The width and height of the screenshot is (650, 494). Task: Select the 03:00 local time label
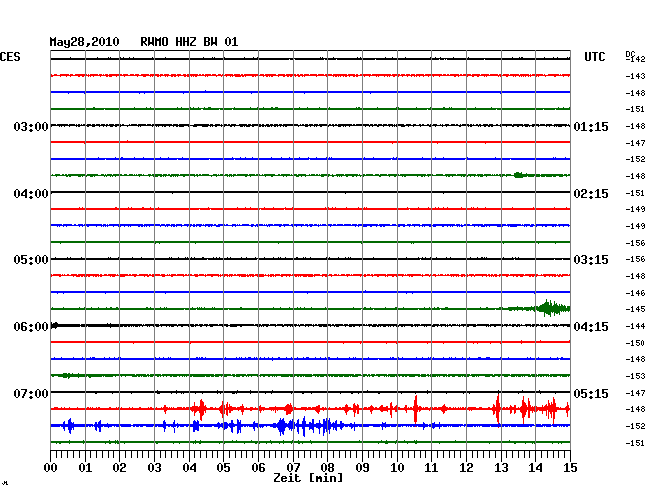point(31,126)
